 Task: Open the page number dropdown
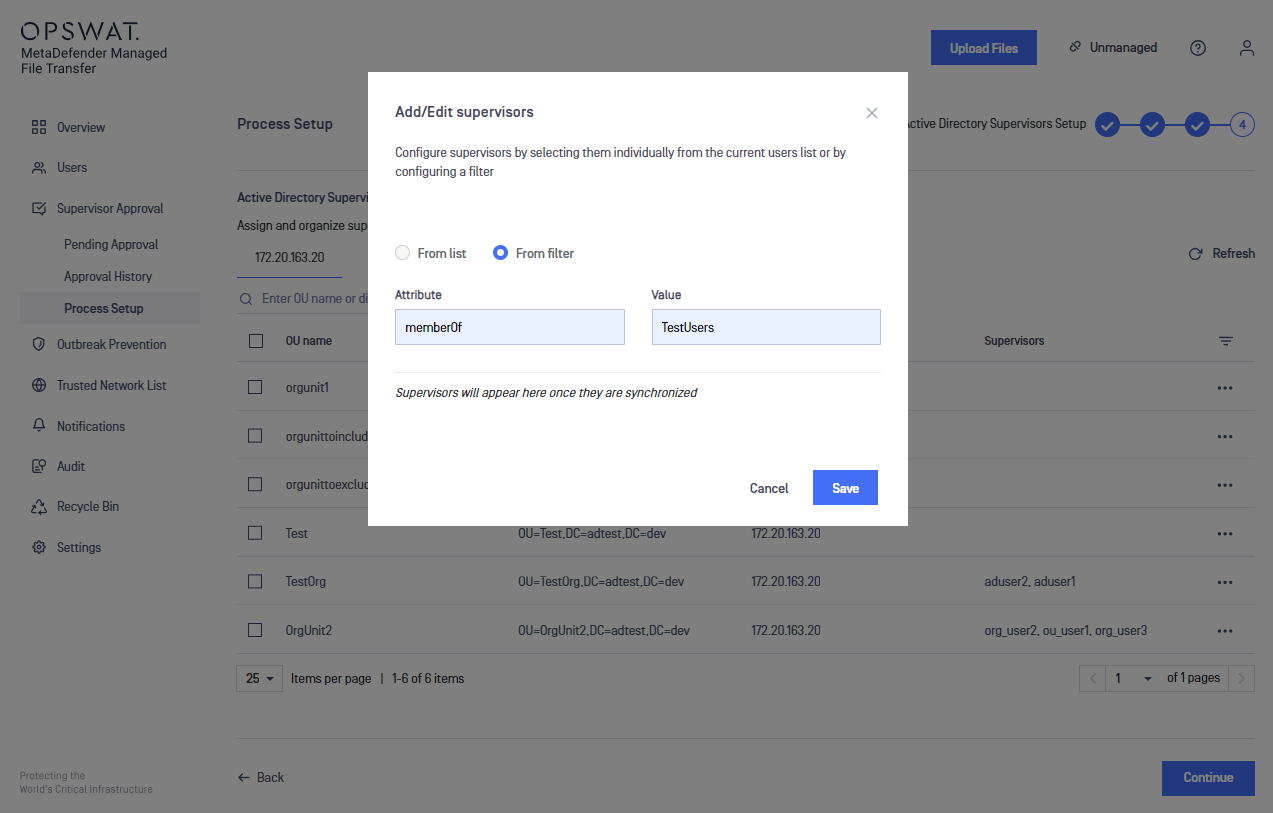click(1134, 678)
